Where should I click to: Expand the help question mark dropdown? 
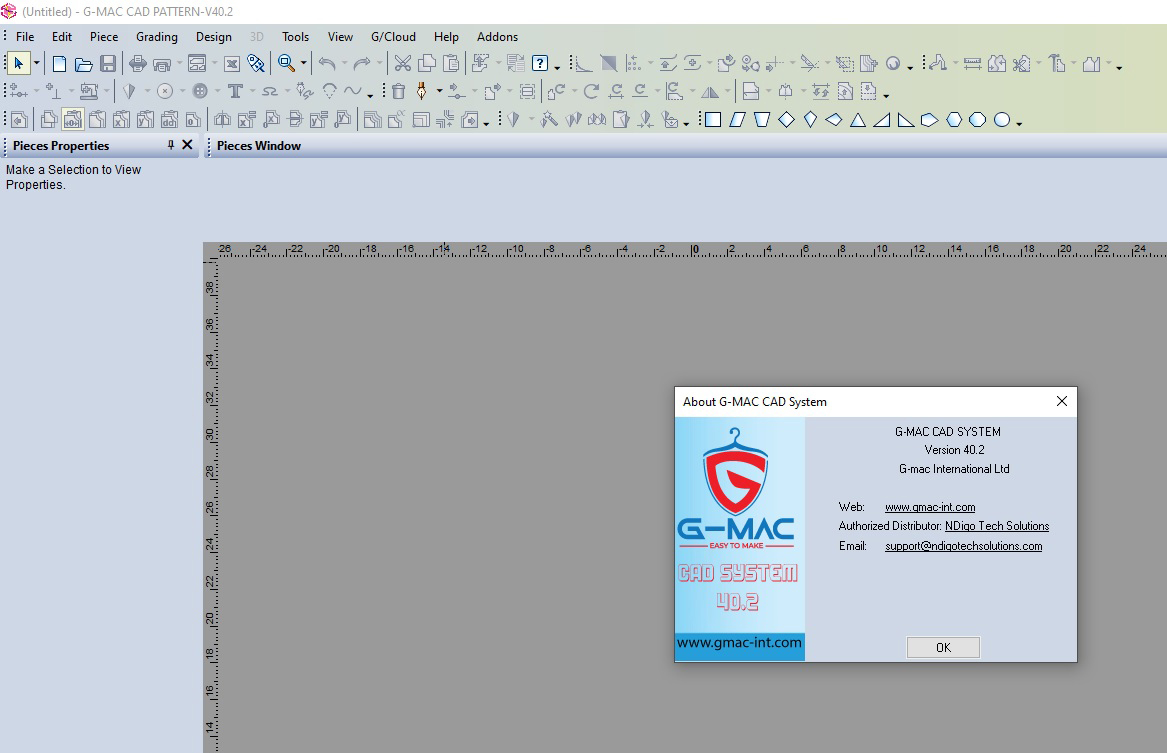(556, 66)
